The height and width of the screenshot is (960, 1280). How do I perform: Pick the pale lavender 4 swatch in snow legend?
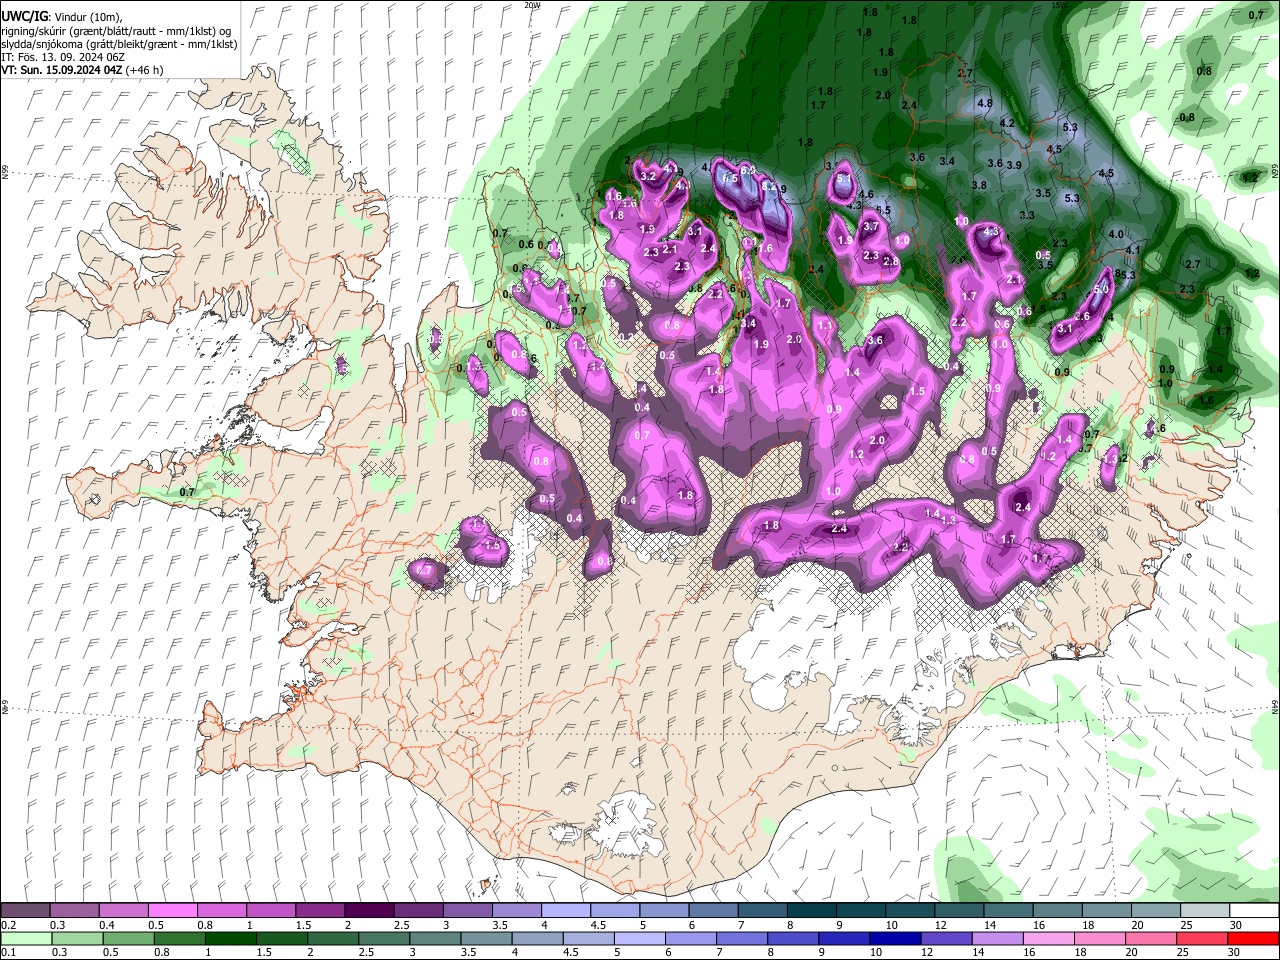tap(566, 910)
